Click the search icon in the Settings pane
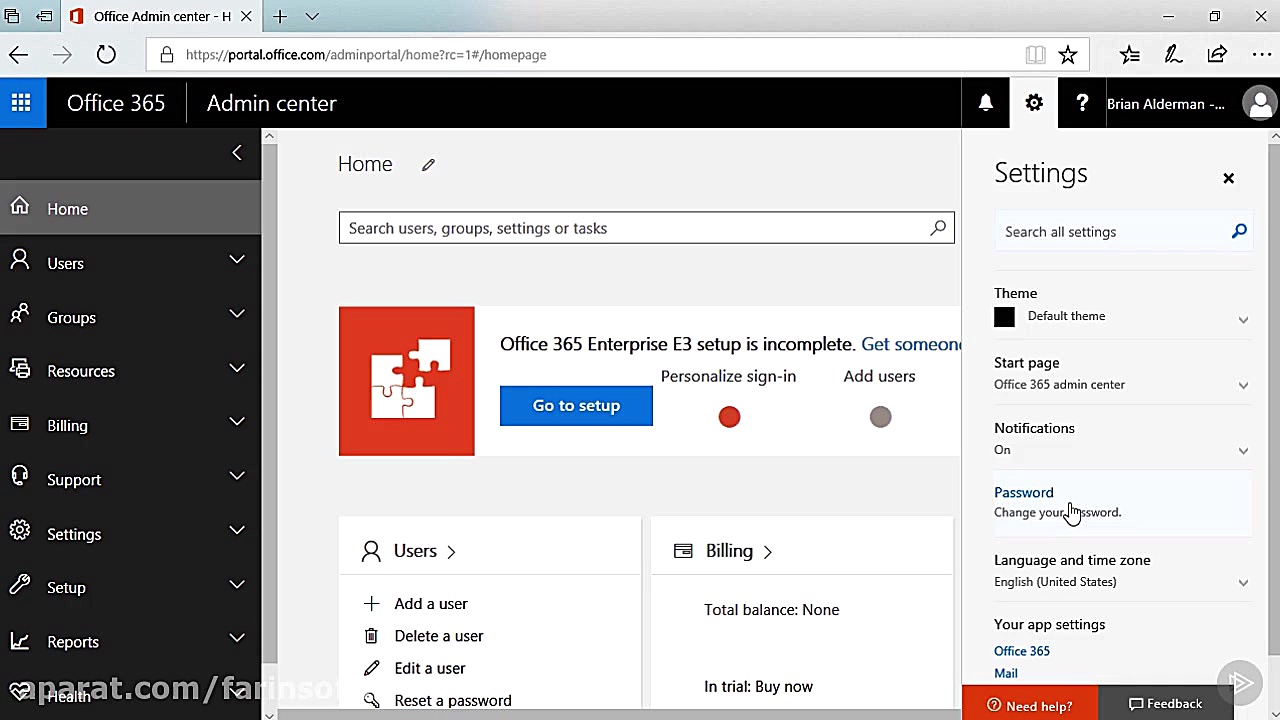The image size is (1280, 720). point(1239,231)
